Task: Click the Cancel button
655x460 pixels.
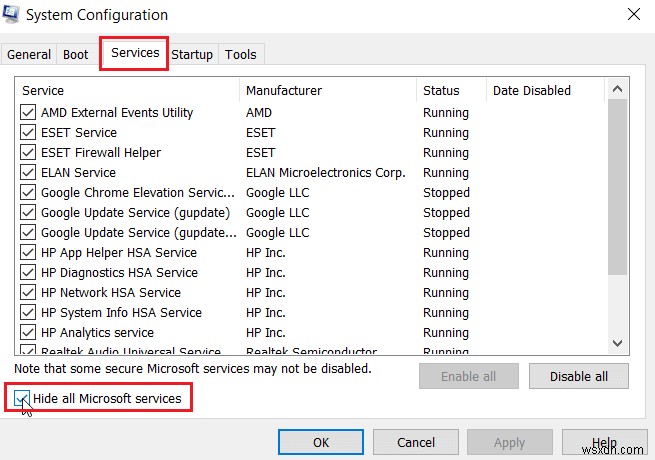Action: (415, 442)
